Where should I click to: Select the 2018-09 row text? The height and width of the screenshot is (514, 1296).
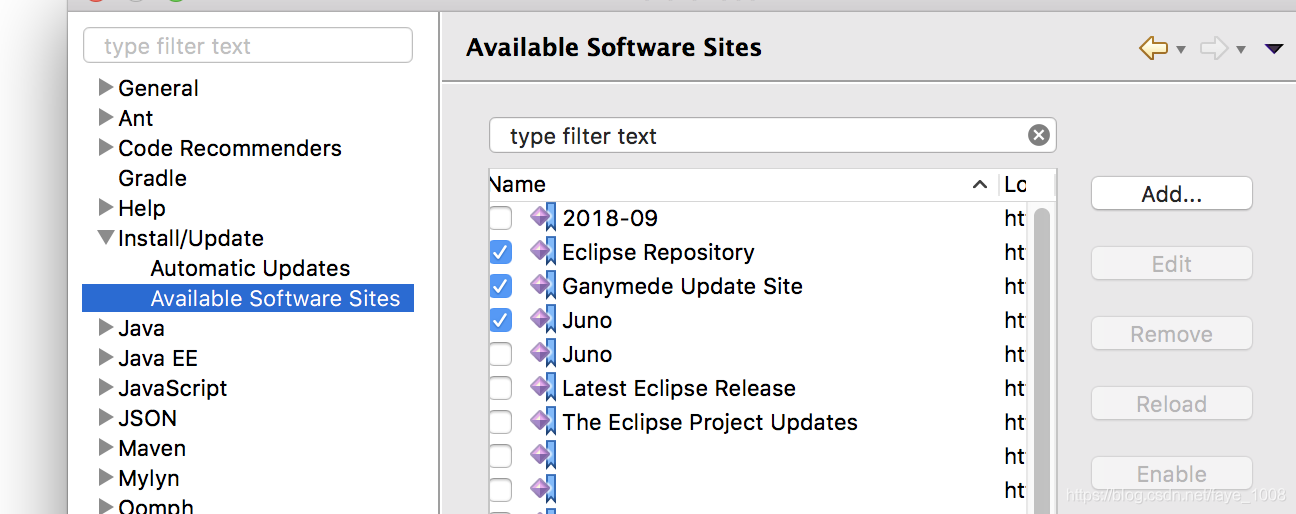point(610,218)
